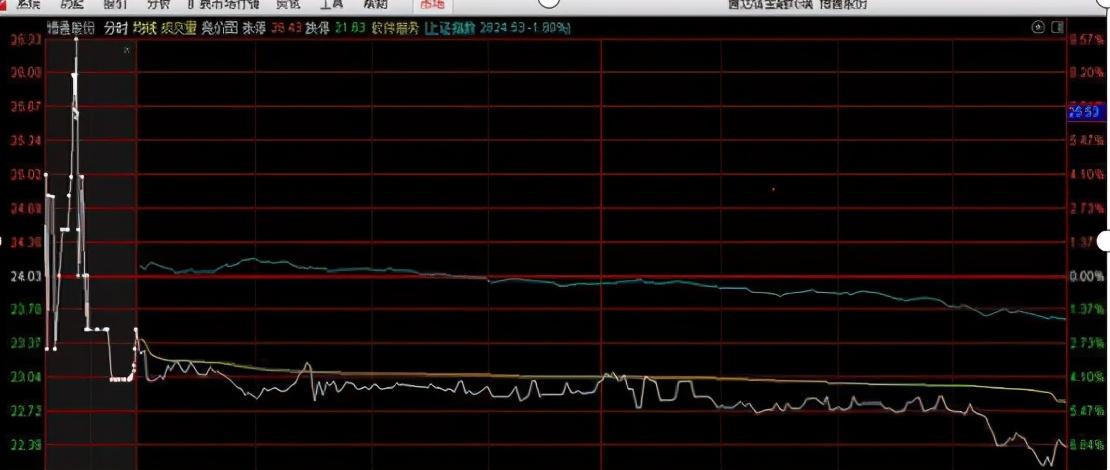Open the 分析 menu
1110x470 pixels.
coord(159,4)
